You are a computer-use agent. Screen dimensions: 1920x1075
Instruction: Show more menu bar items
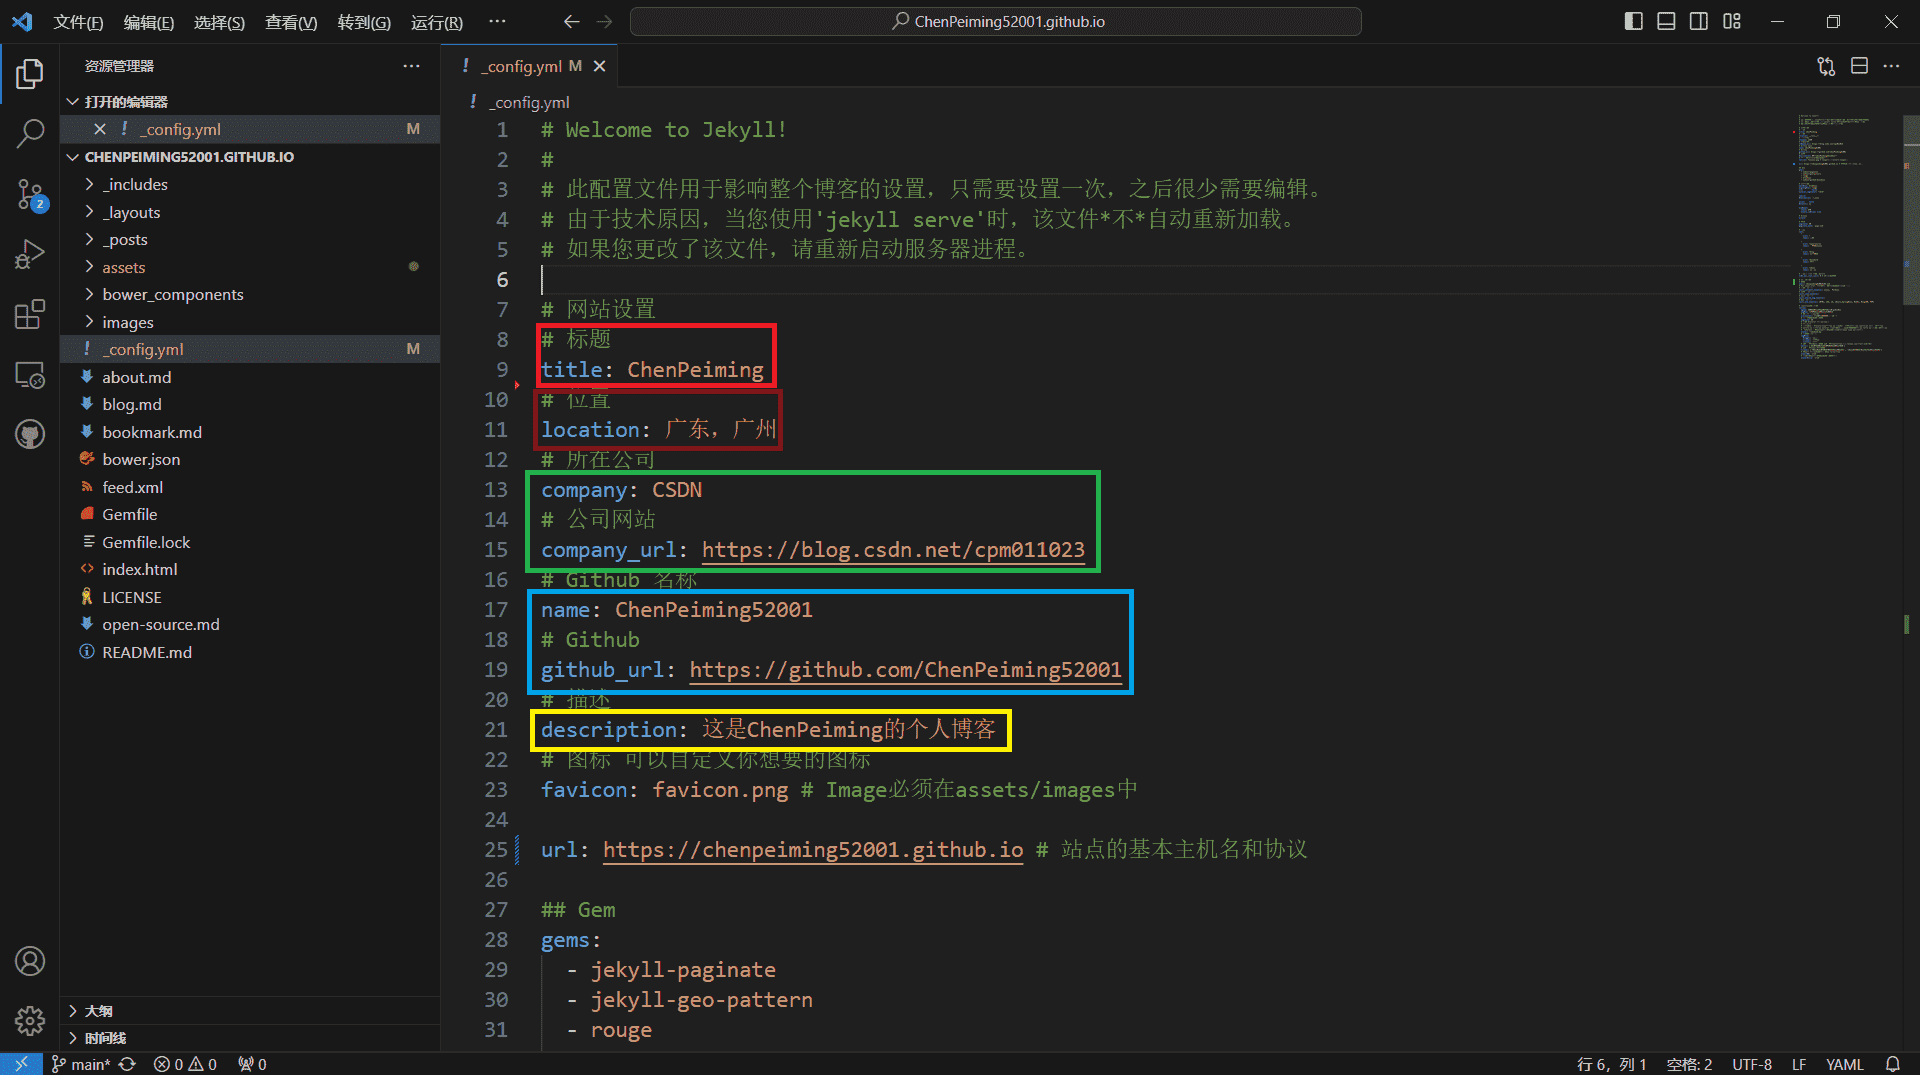pyautogui.click(x=497, y=21)
